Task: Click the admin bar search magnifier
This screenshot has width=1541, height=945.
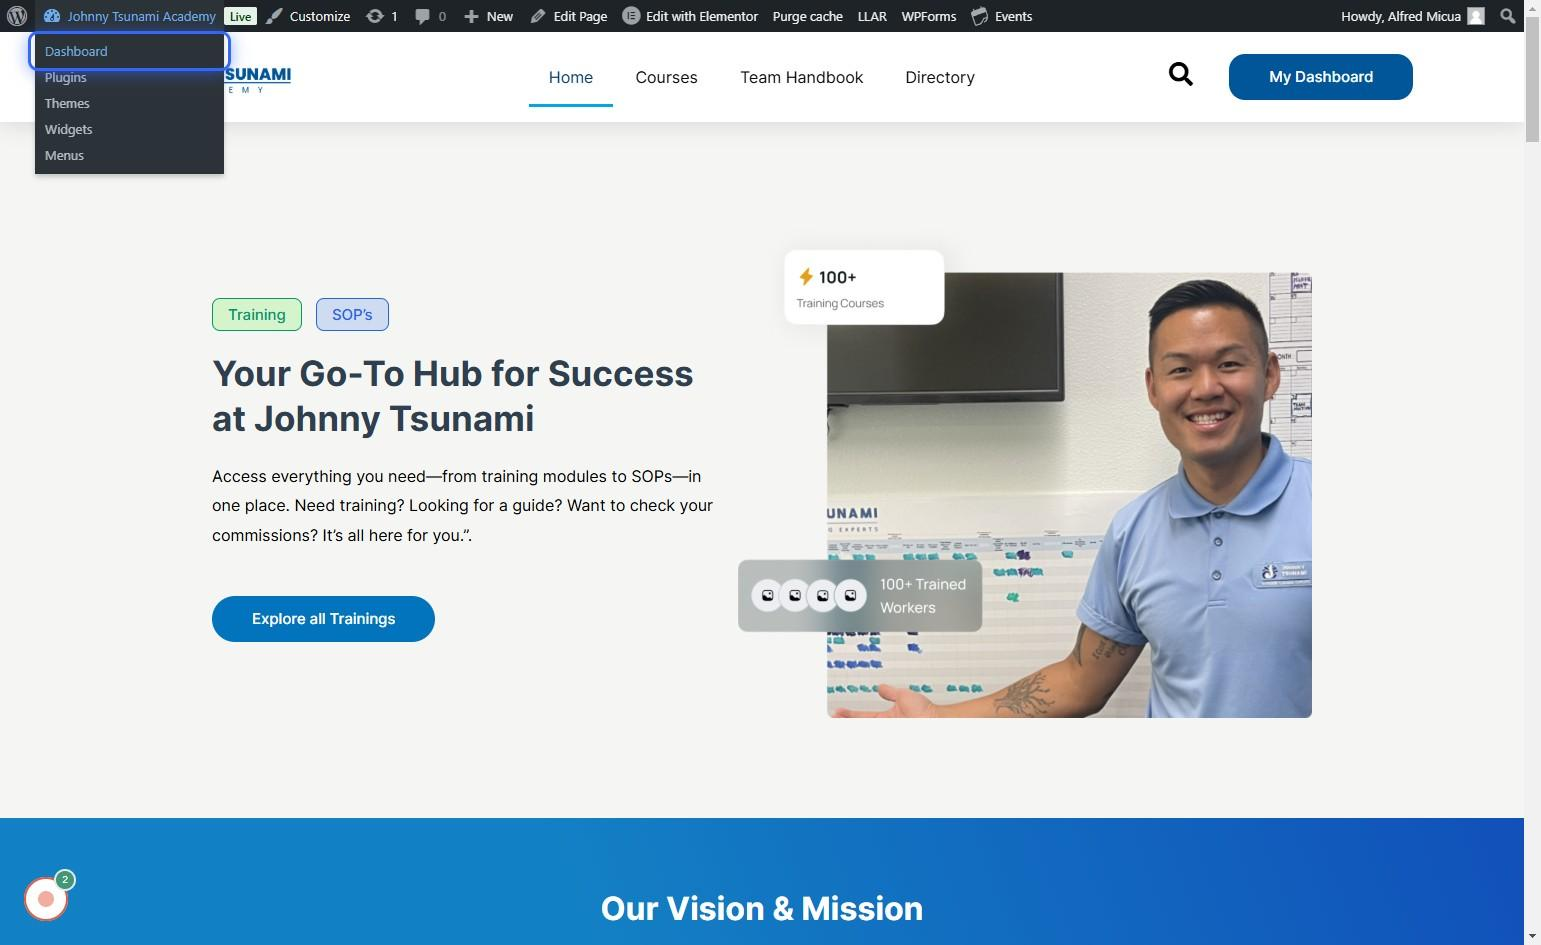Action: [x=1507, y=16]
